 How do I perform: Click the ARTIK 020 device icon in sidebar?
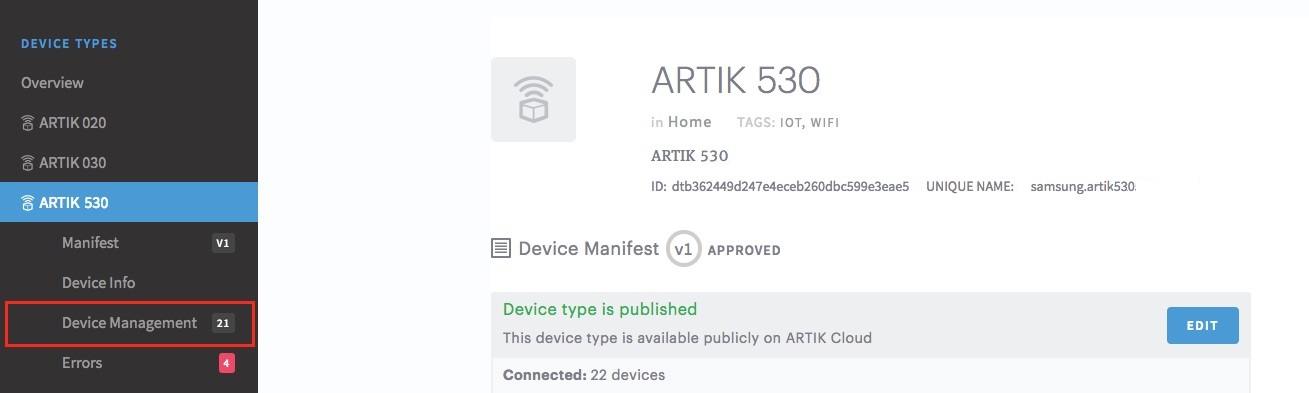28,123
